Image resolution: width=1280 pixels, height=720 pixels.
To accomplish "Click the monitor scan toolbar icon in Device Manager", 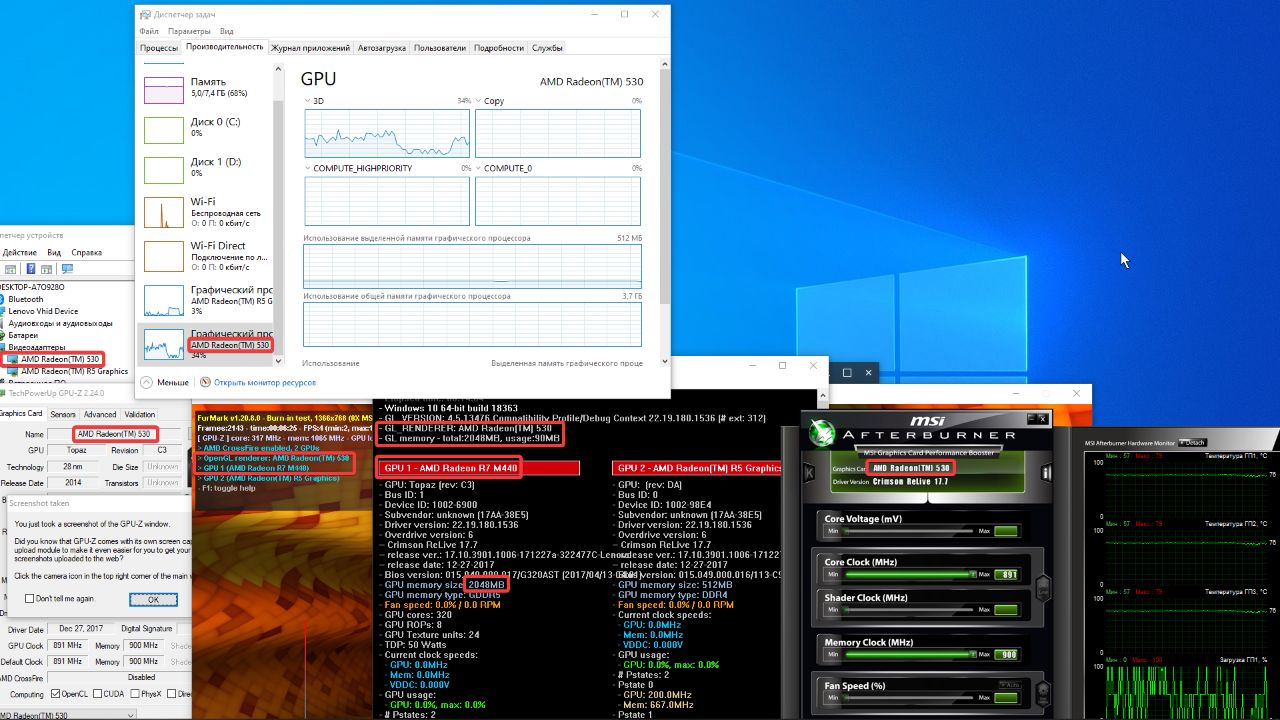I will (x=68, y=269).
